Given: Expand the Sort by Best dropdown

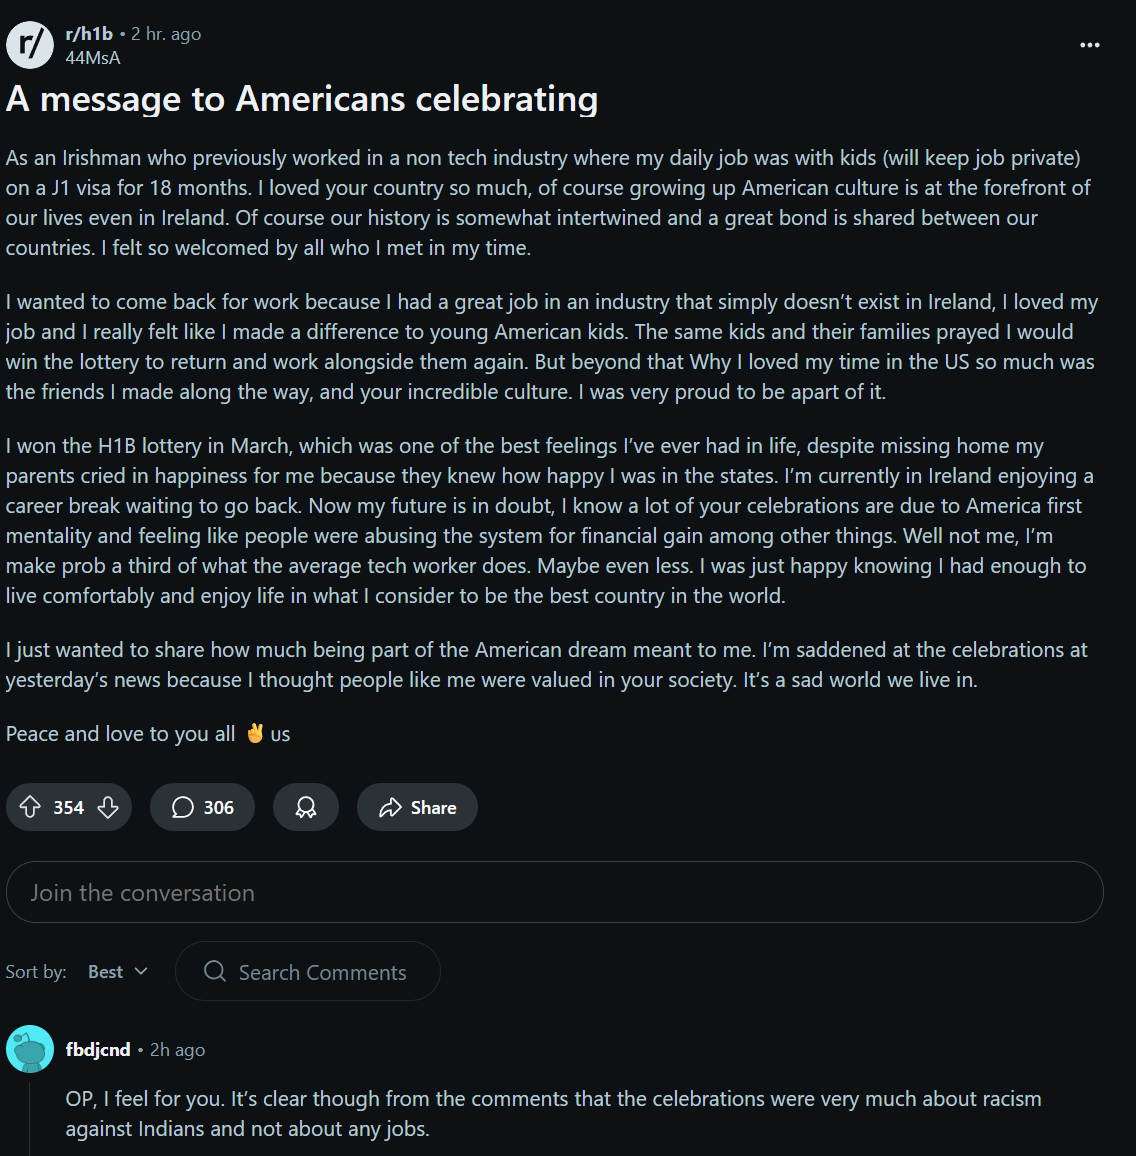Looking at the screenshot, I should (118, 972).
